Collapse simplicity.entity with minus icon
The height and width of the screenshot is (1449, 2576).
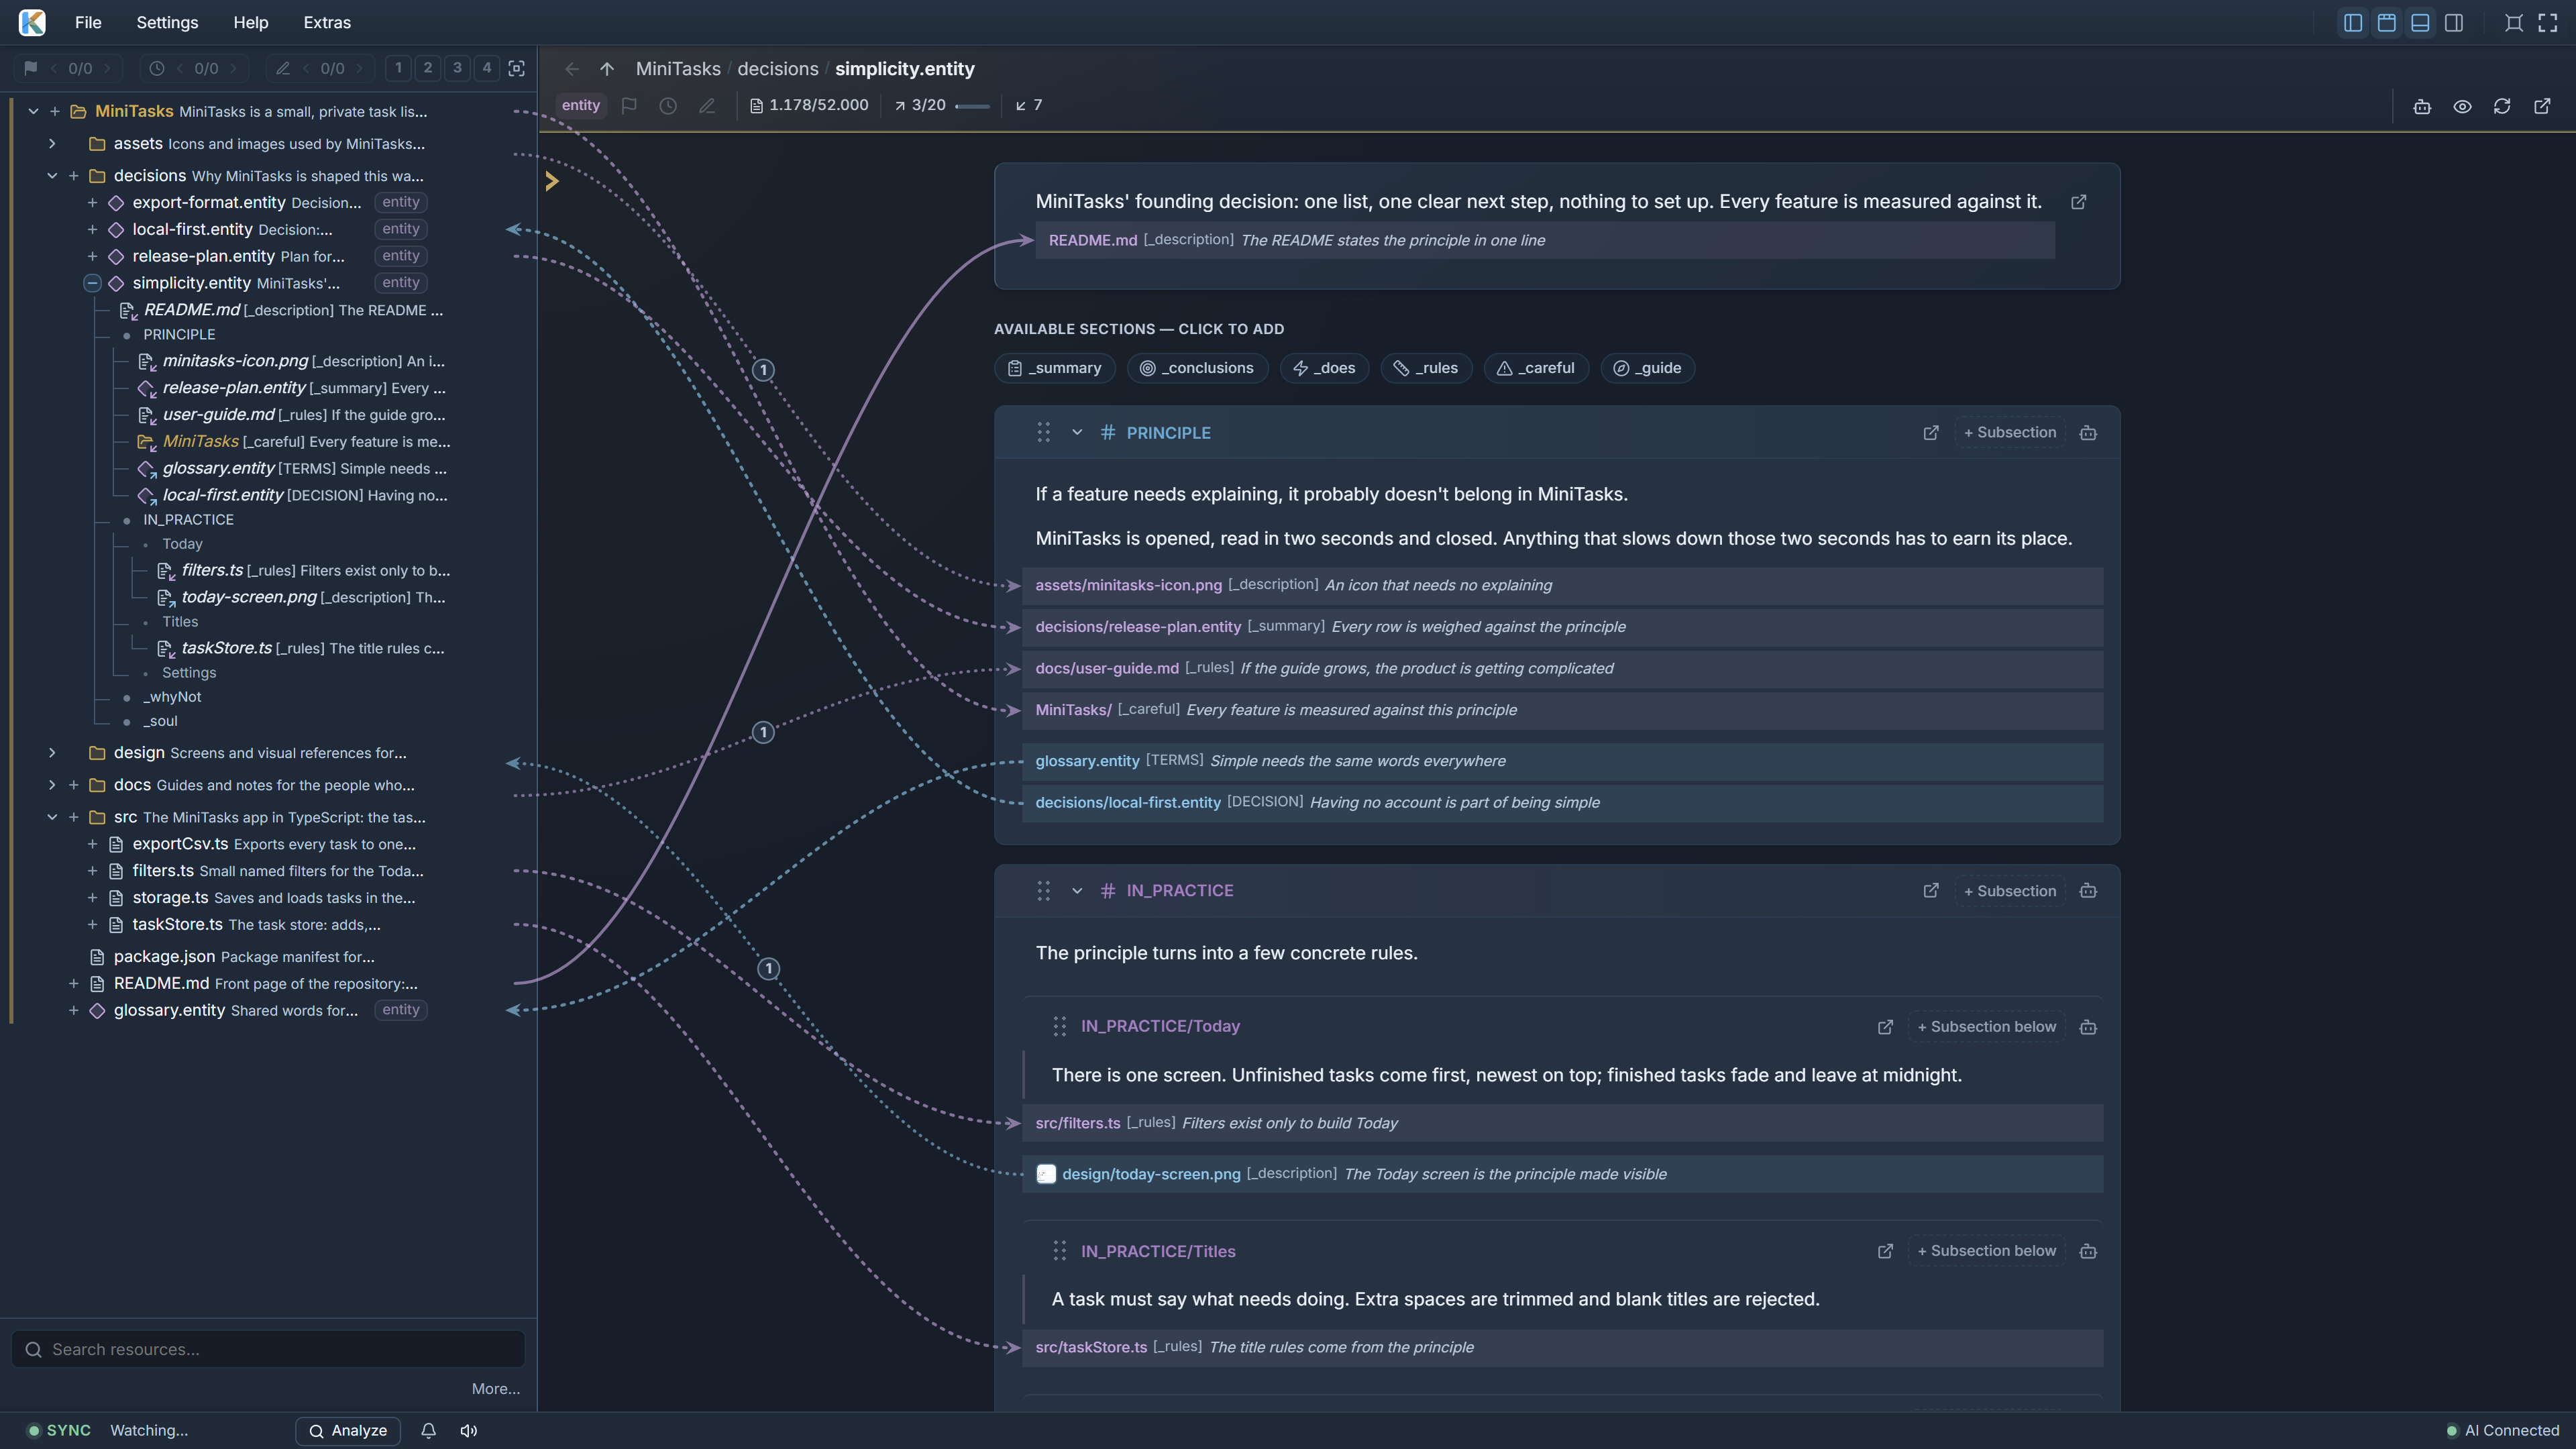tap(92, 283)
